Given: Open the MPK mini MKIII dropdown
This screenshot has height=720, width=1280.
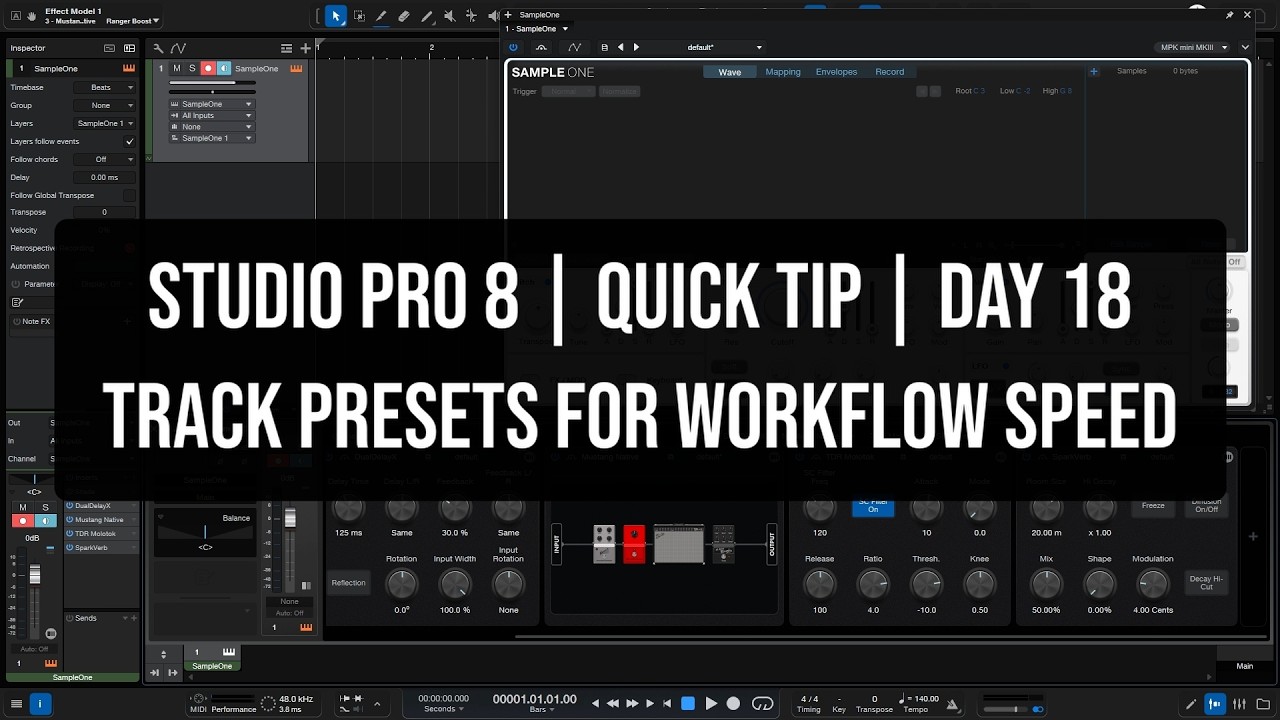Looking at the screenshot, I should (1193, 47).
